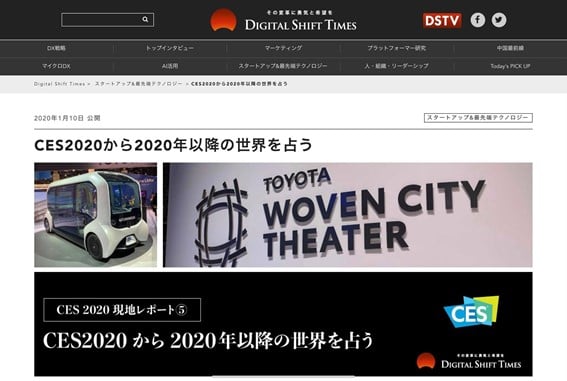Open the Twitter icon in header
Viewport: 567px width, 381px height.
pyautogui.click(x=499, y=20)
